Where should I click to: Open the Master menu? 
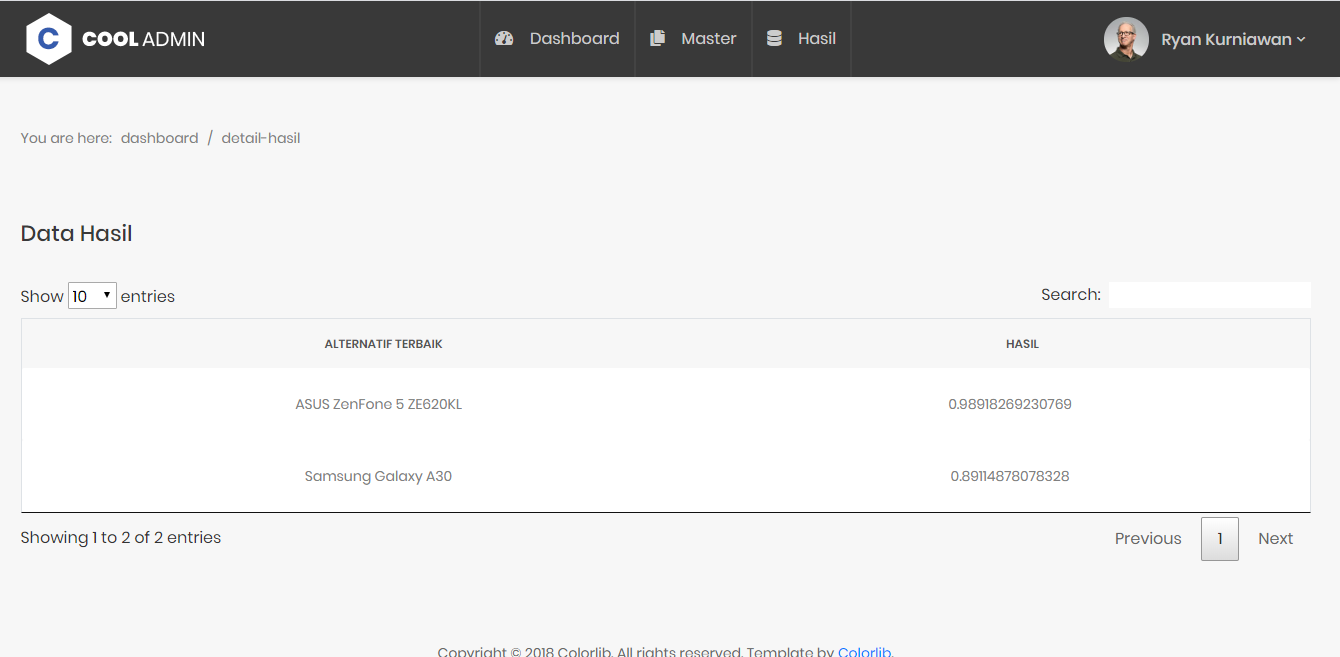click(693, 38)
